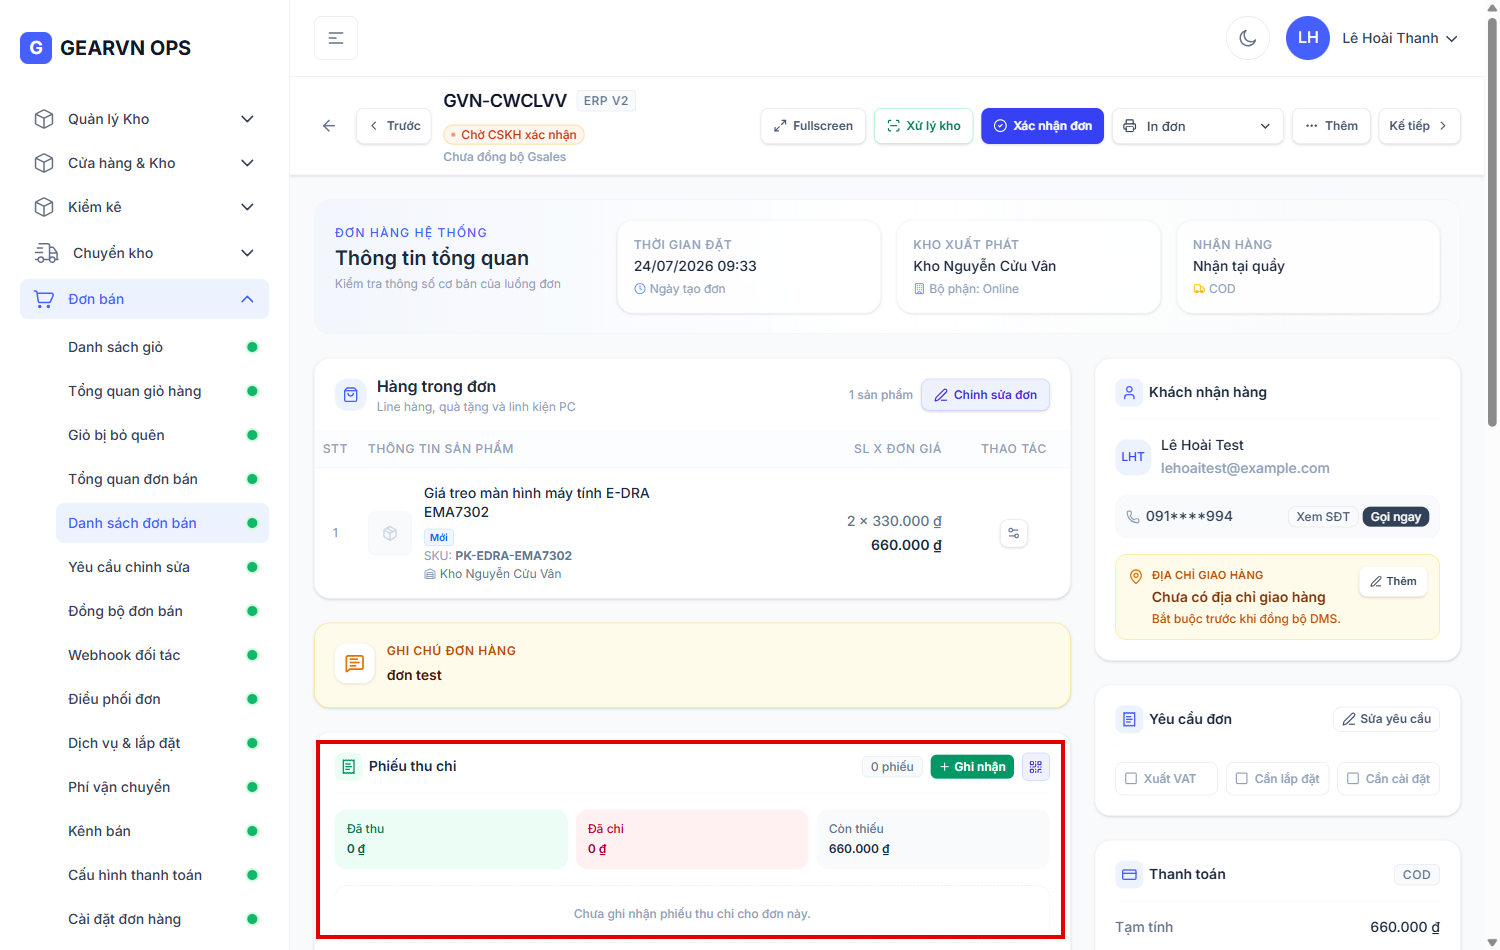Toggle dark mode with the moon icon
1500x950 pixels.
(1247, 38)
